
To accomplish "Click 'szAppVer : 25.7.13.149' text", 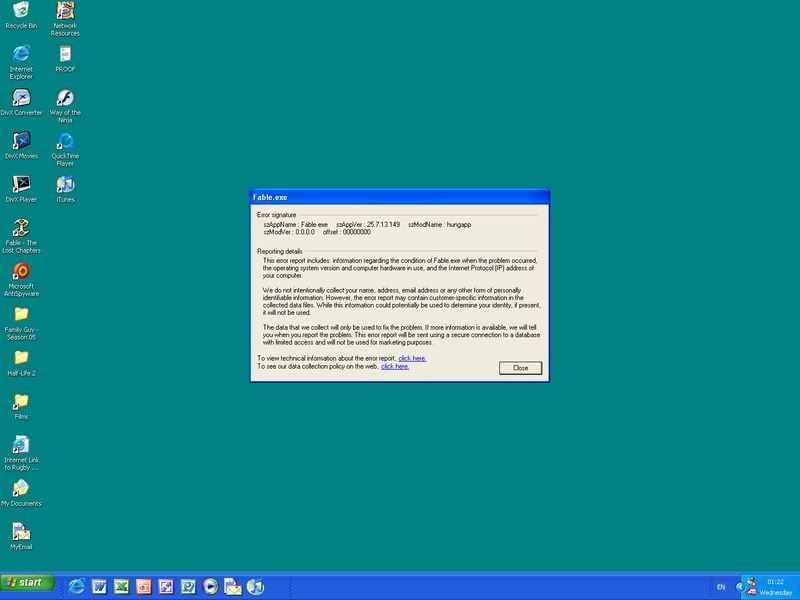I will tap(368, 224).
